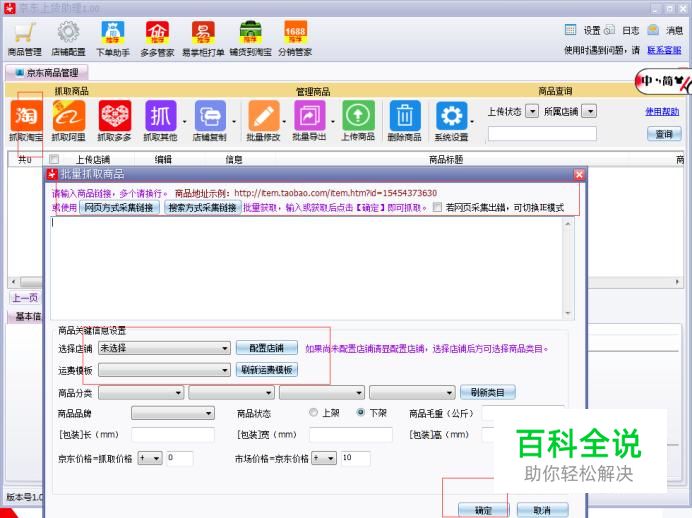The height and width of the screenshot is (518, 692).
Task: Click 配置店铺 button
Action: coord(267,348)
